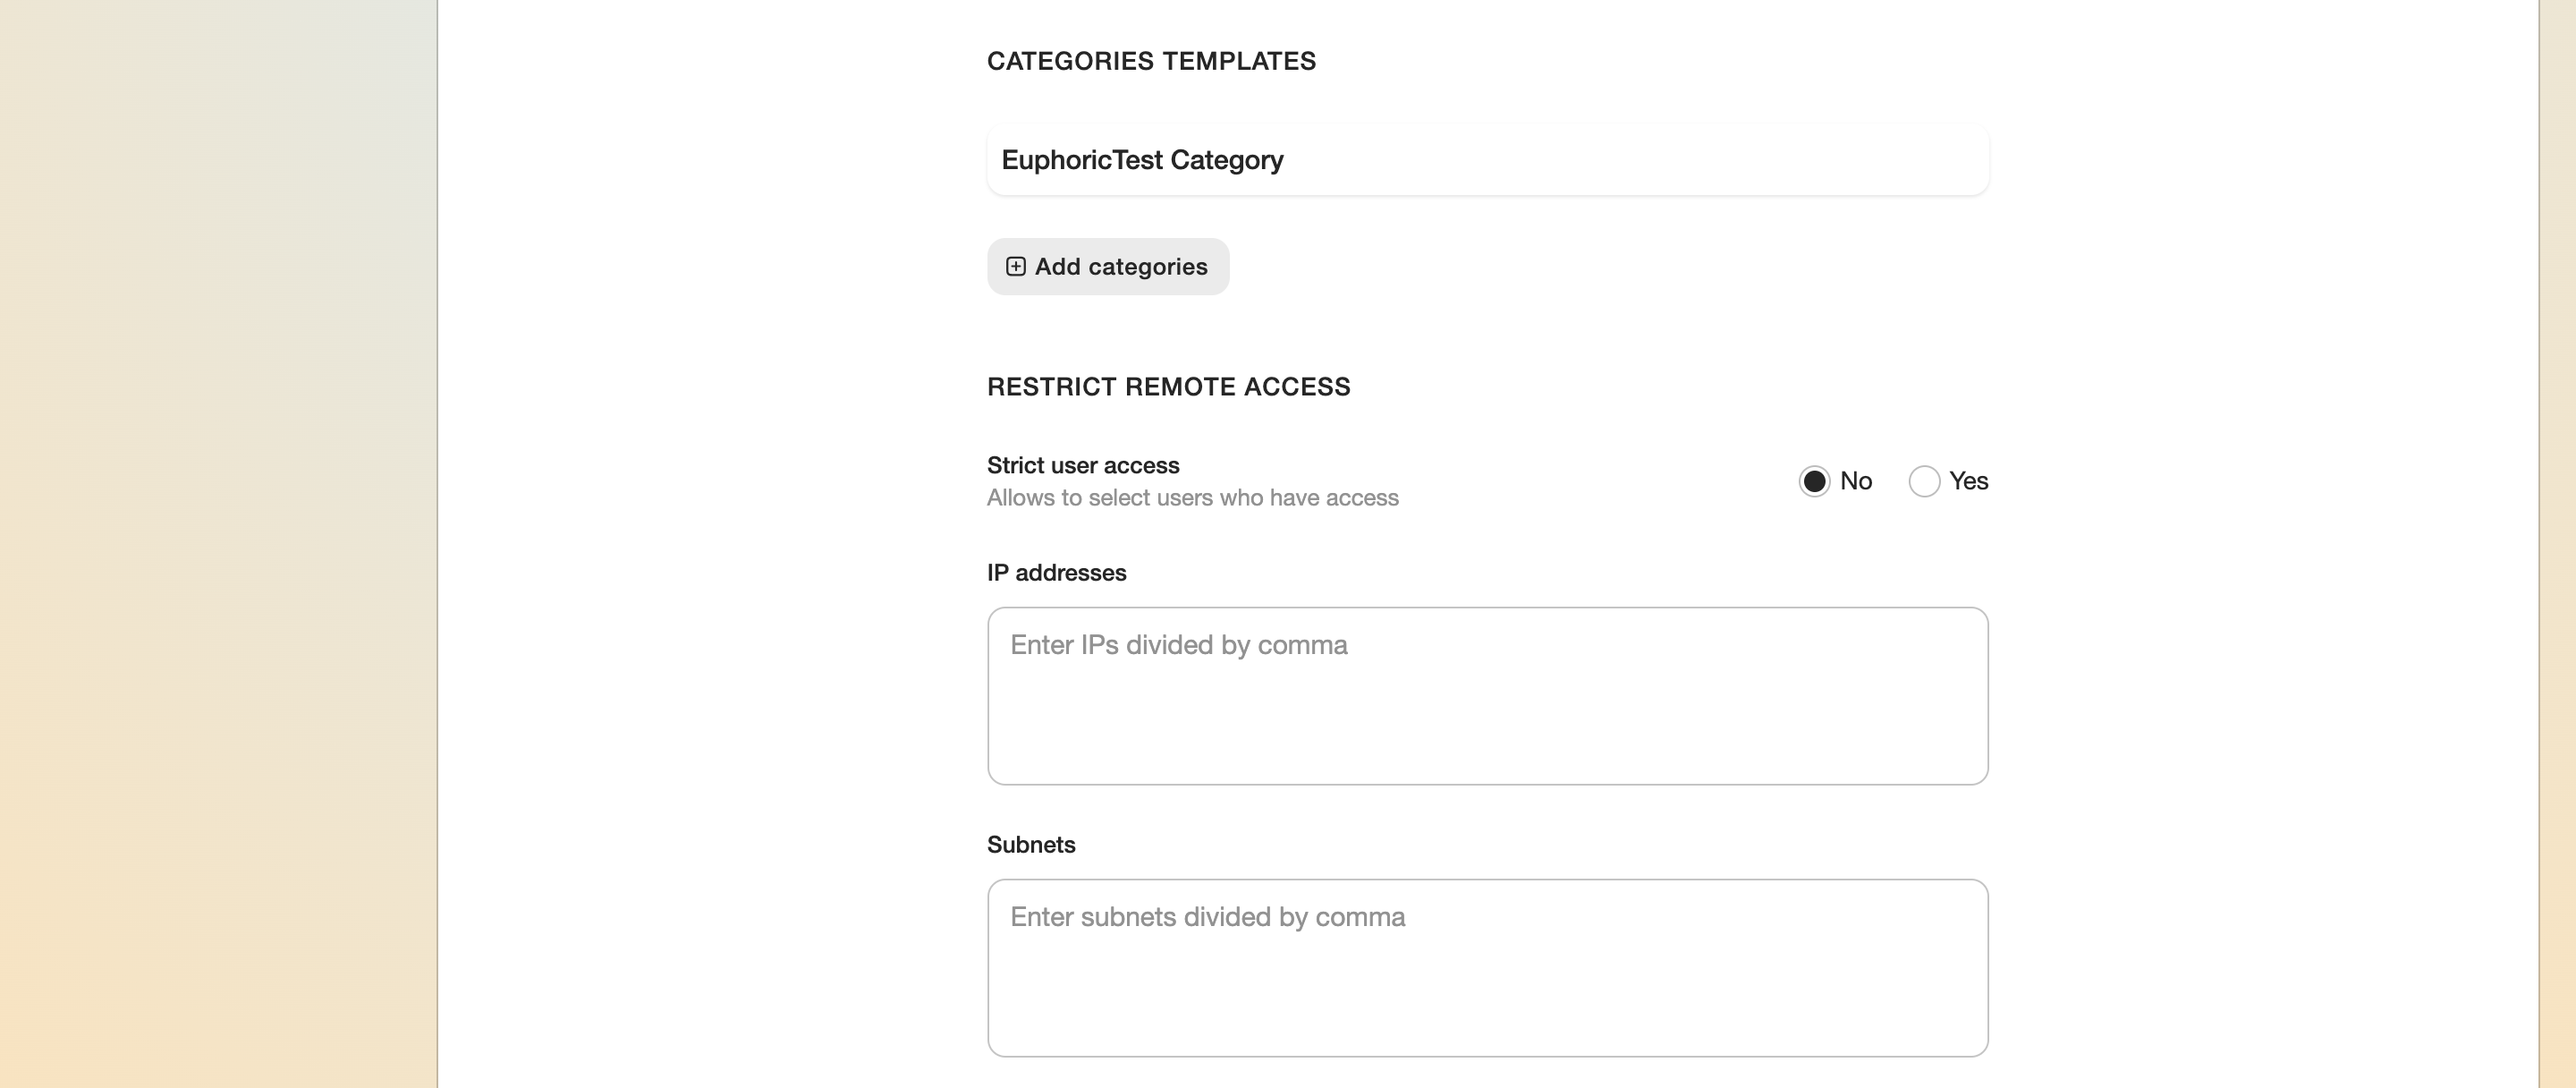
Task: Click the "IP addresses" field label
Action: (x=1056, y=573)
